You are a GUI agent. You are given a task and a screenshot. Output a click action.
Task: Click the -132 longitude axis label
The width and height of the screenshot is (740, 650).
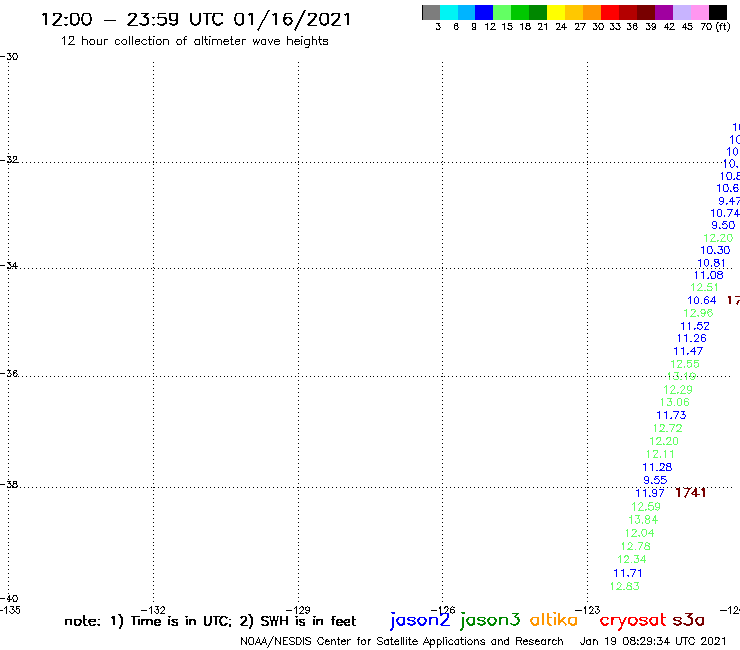[x=153, y=610]
